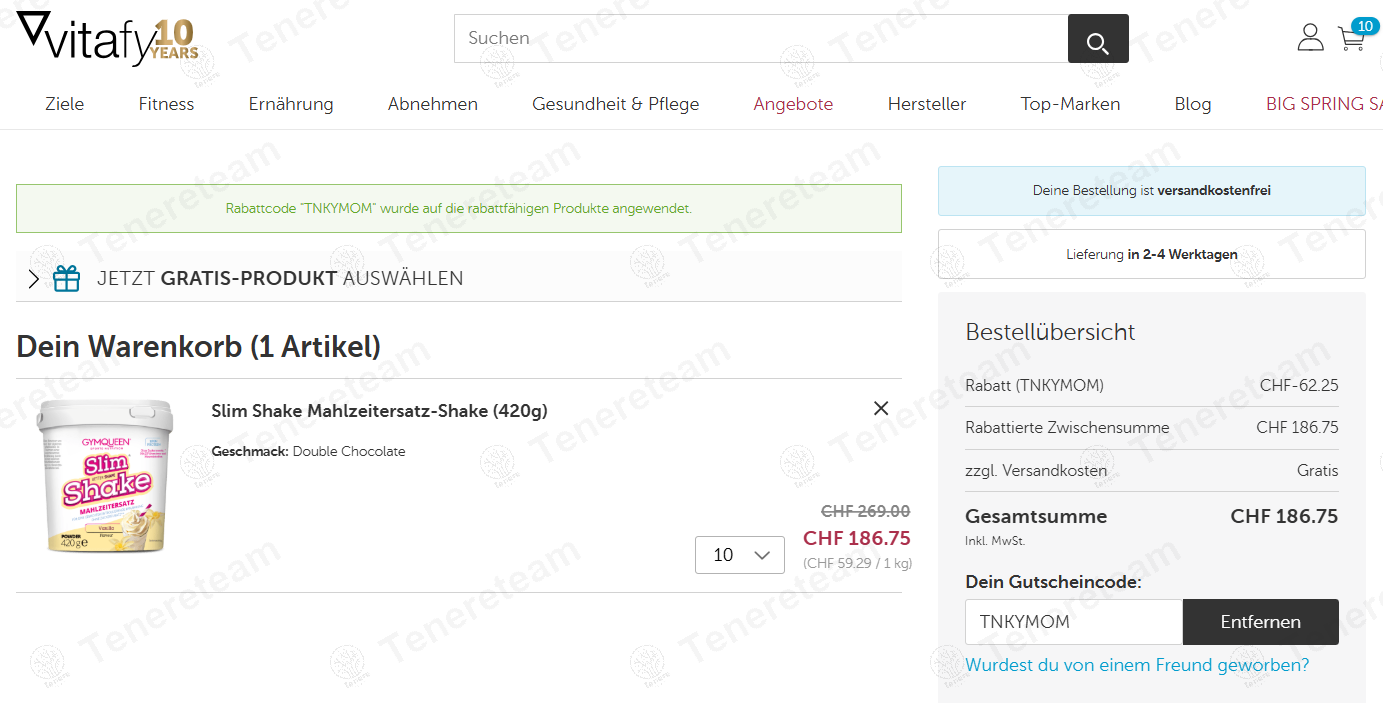Go to the Blog page
Viewport: 1383px width, 703px height.
1193,104
